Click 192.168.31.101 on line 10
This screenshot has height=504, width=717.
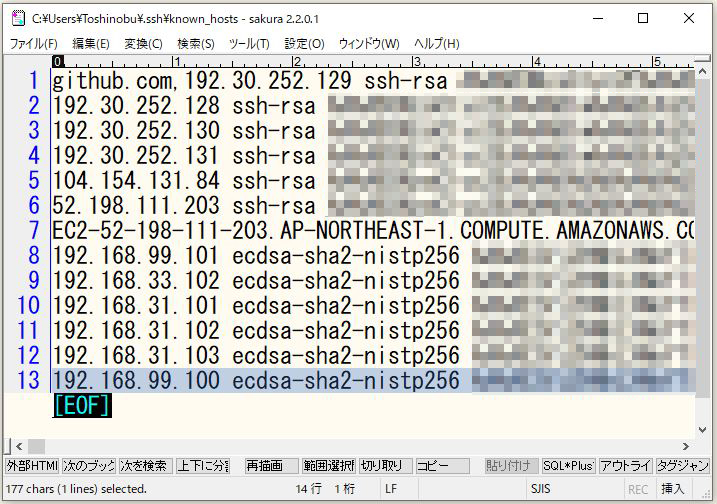pyautogui.click(x=136, y=305)
